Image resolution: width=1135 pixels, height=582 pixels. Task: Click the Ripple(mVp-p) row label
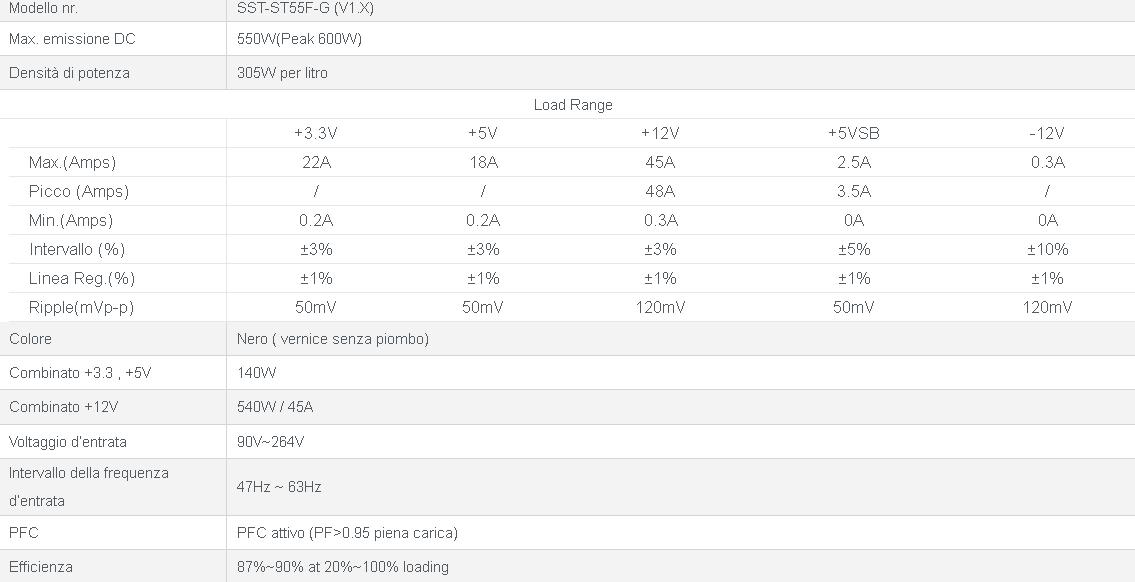coord(81,307)
